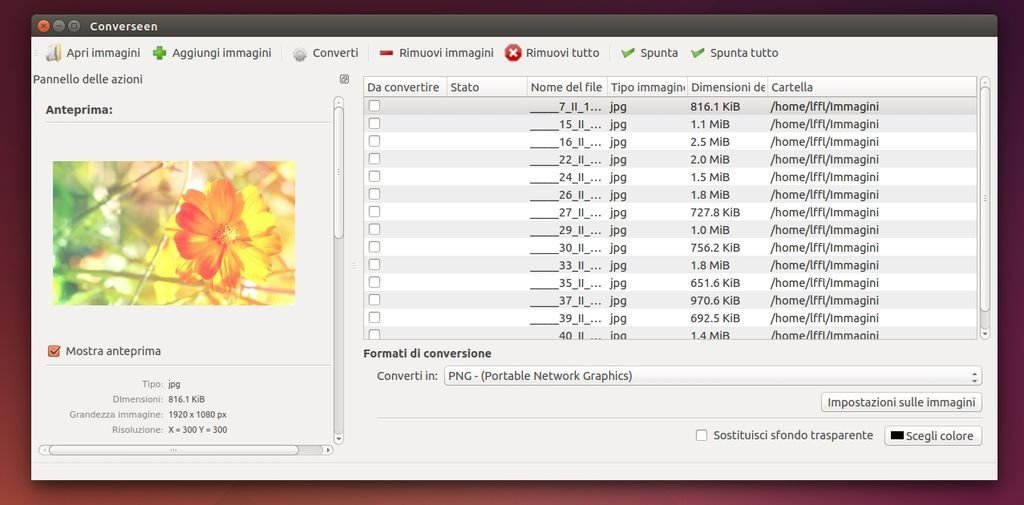Click the Spunta checkmark icon
Image resolution: width=1024 pixels, height=505 pixels.
click(628, 53)
